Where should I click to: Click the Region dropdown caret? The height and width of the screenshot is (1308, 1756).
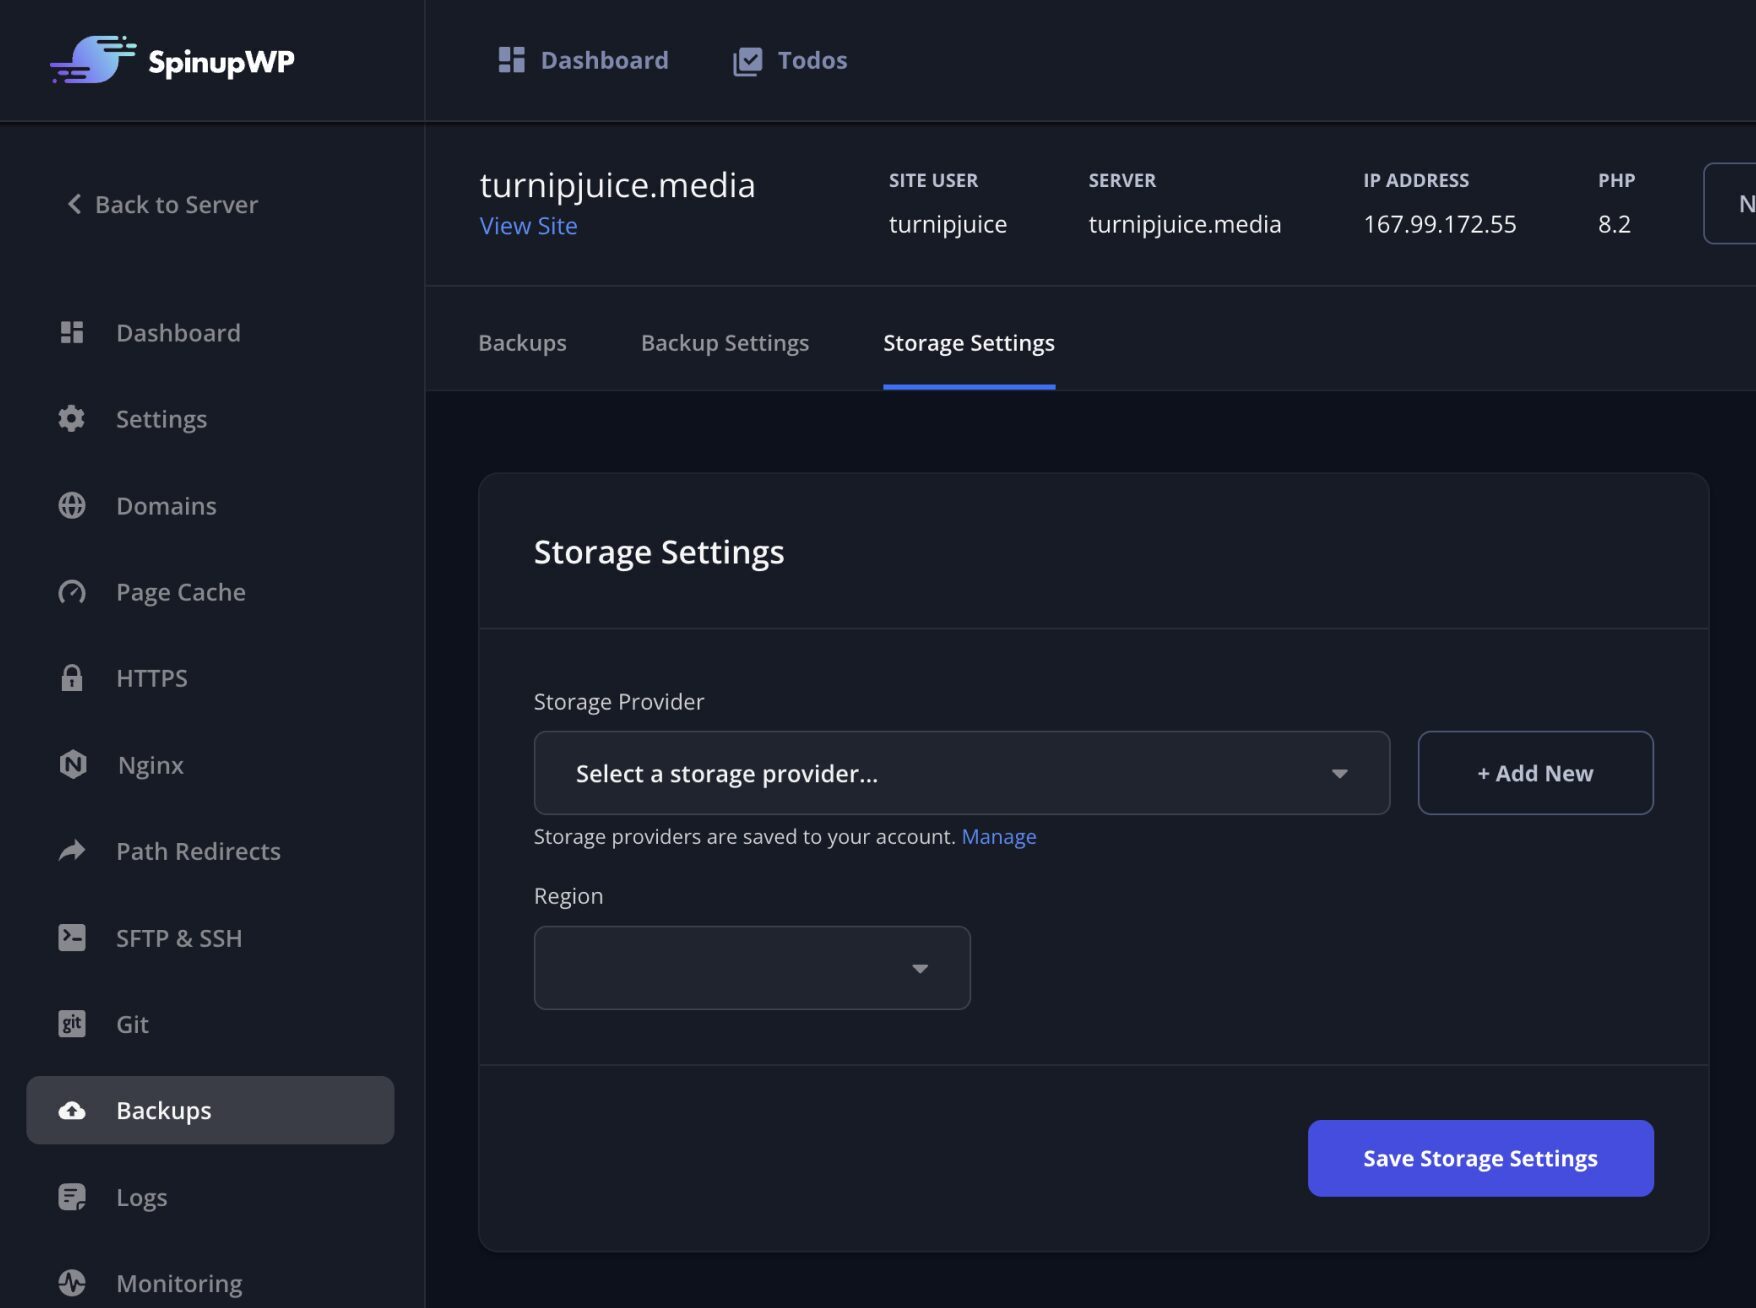point(920,969)
